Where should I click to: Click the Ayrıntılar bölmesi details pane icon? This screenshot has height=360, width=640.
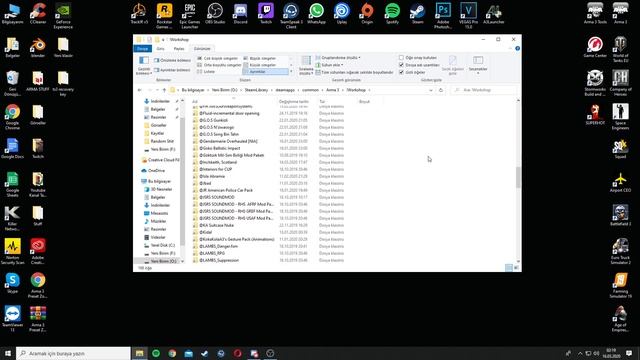[157, 70]
